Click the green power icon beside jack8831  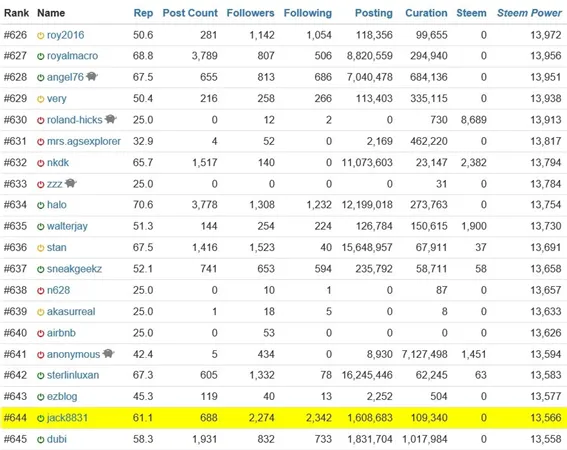coord(40,419)
